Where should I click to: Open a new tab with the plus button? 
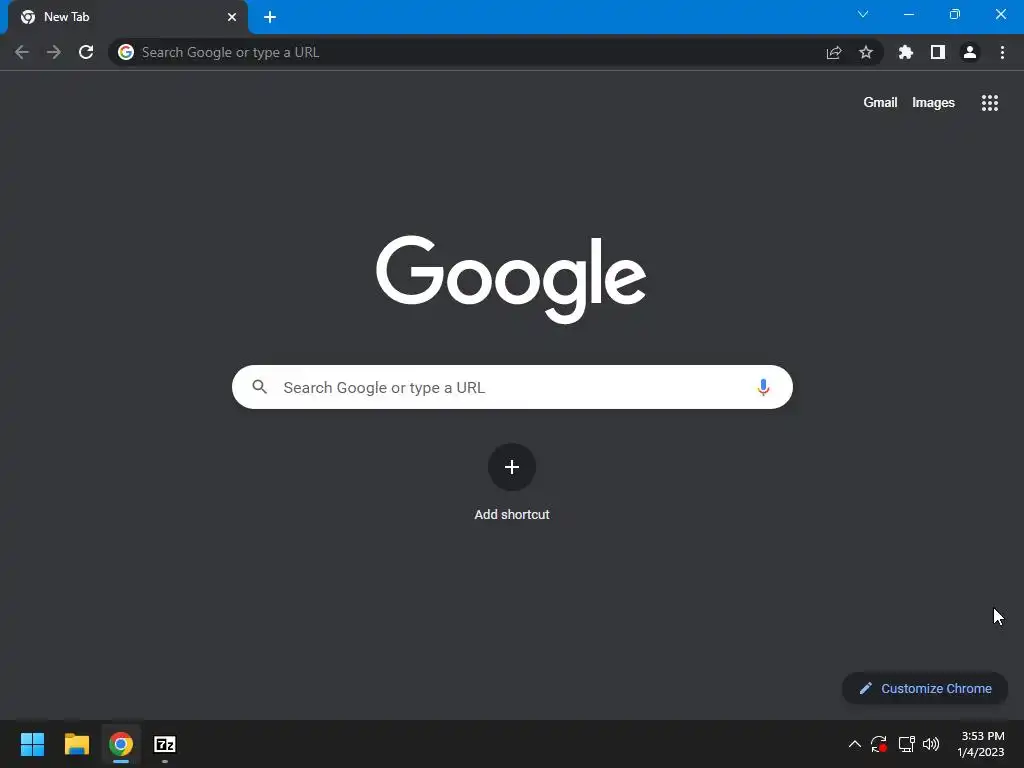[270, 17]
